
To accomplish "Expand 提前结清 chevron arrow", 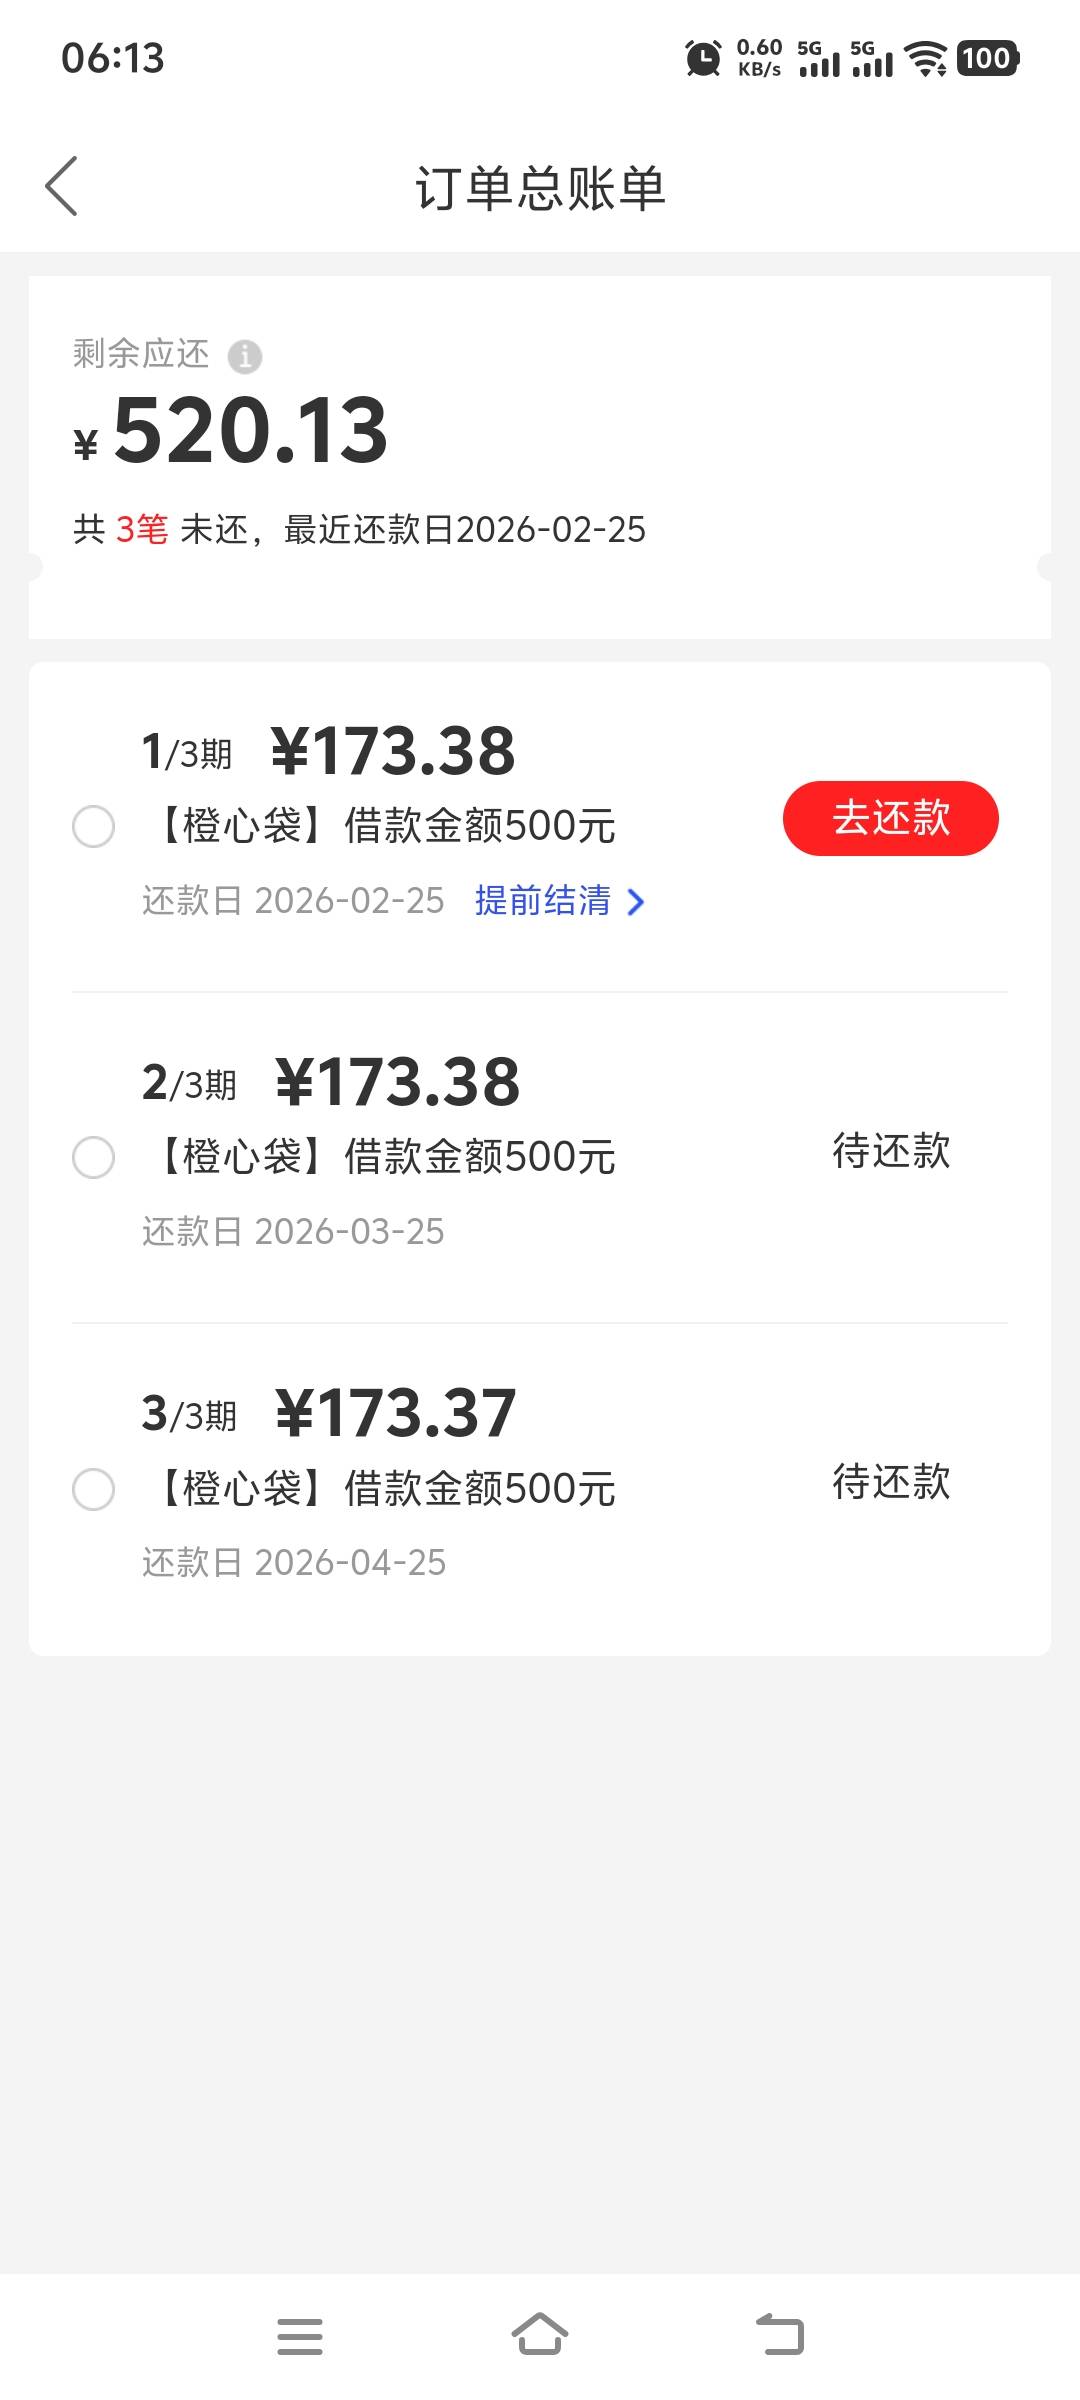I will pyautogui.click(x=635, y=902).
